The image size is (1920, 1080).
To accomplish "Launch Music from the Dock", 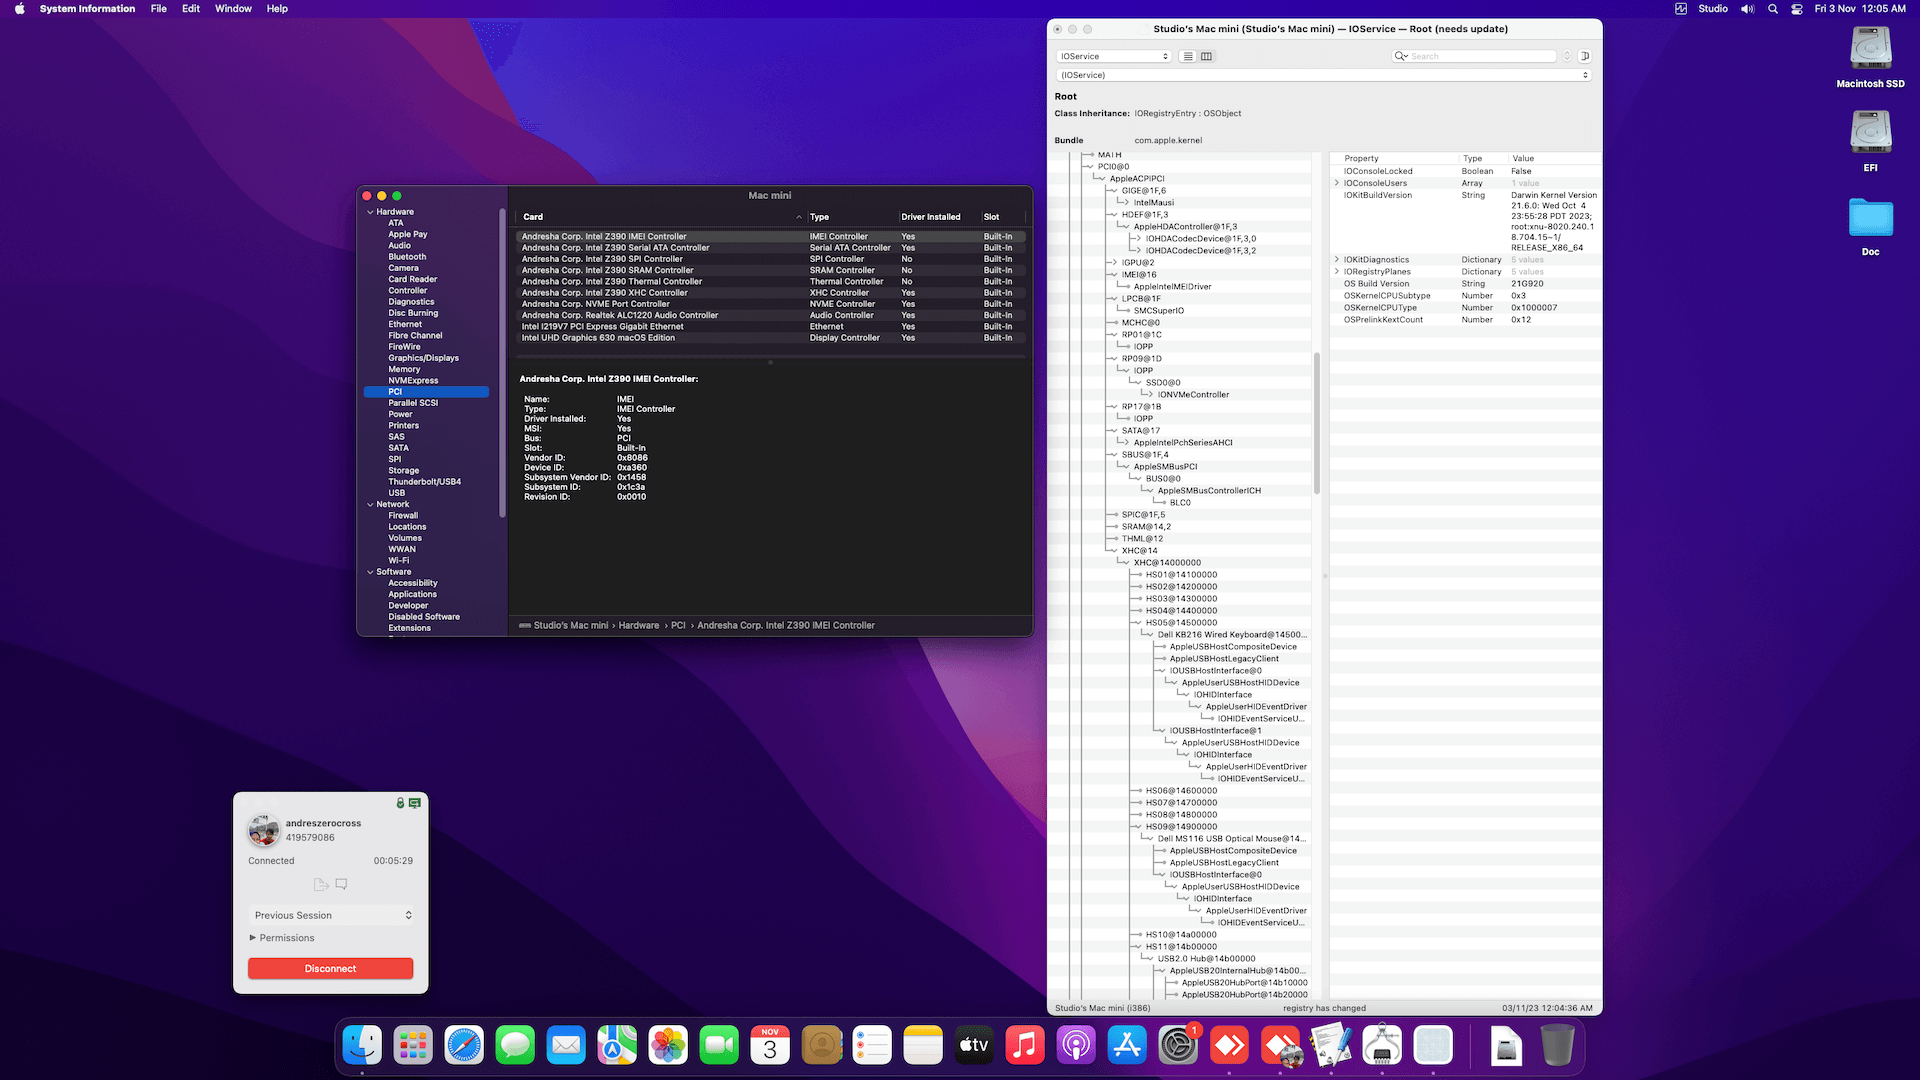I will tap(1025, 1046).
